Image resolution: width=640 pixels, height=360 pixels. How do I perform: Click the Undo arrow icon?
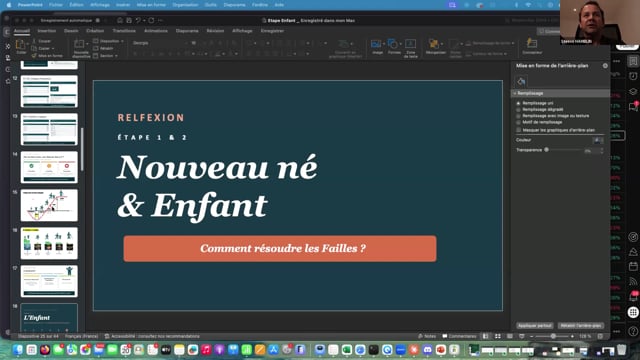138,20
